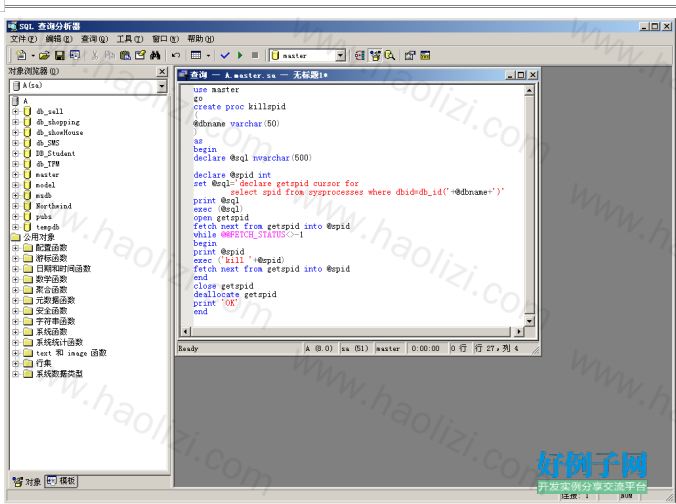Click the query editor scroll up arrow

pyautogui.click(x=529, y=90)
